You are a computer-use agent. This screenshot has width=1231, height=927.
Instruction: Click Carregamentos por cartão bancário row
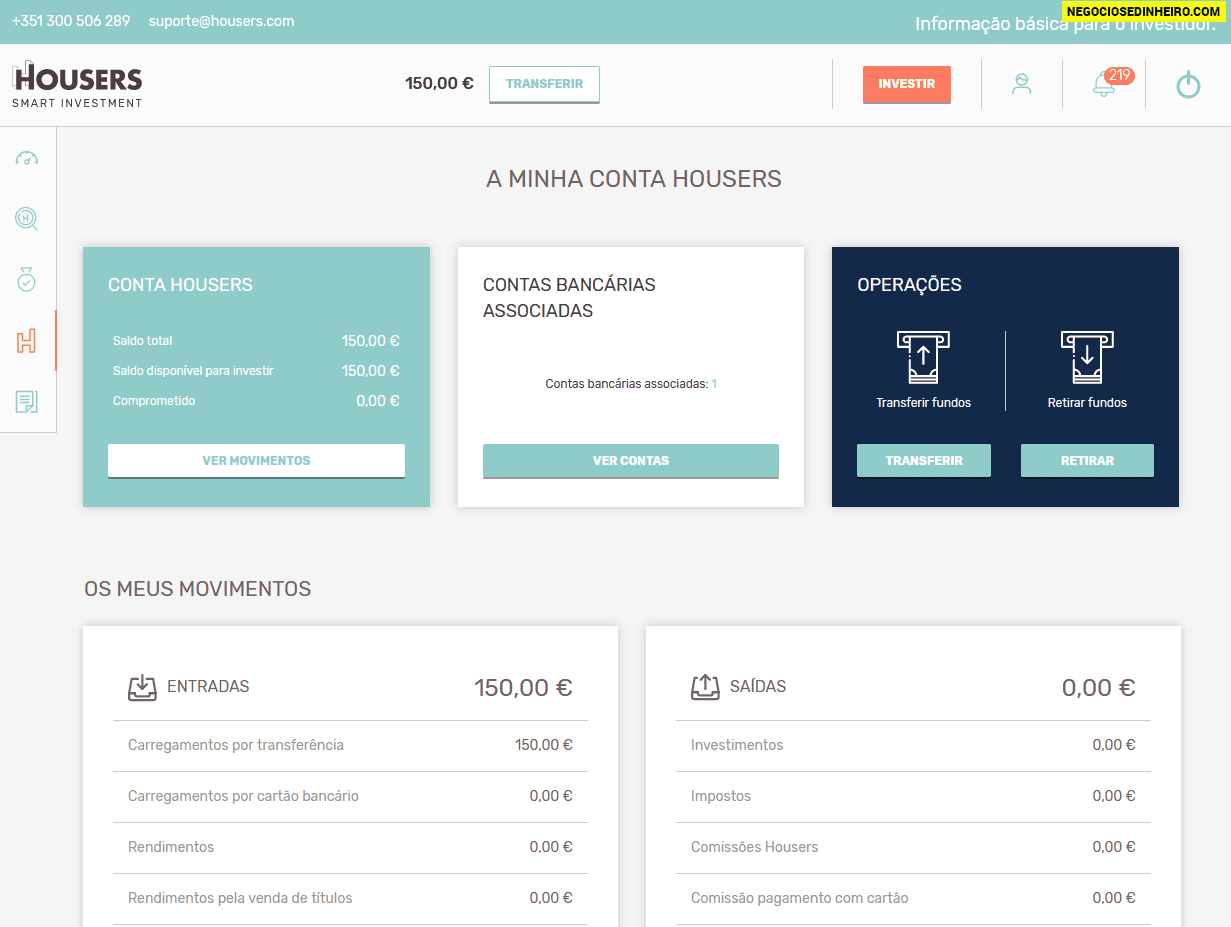tap(350, 796)
